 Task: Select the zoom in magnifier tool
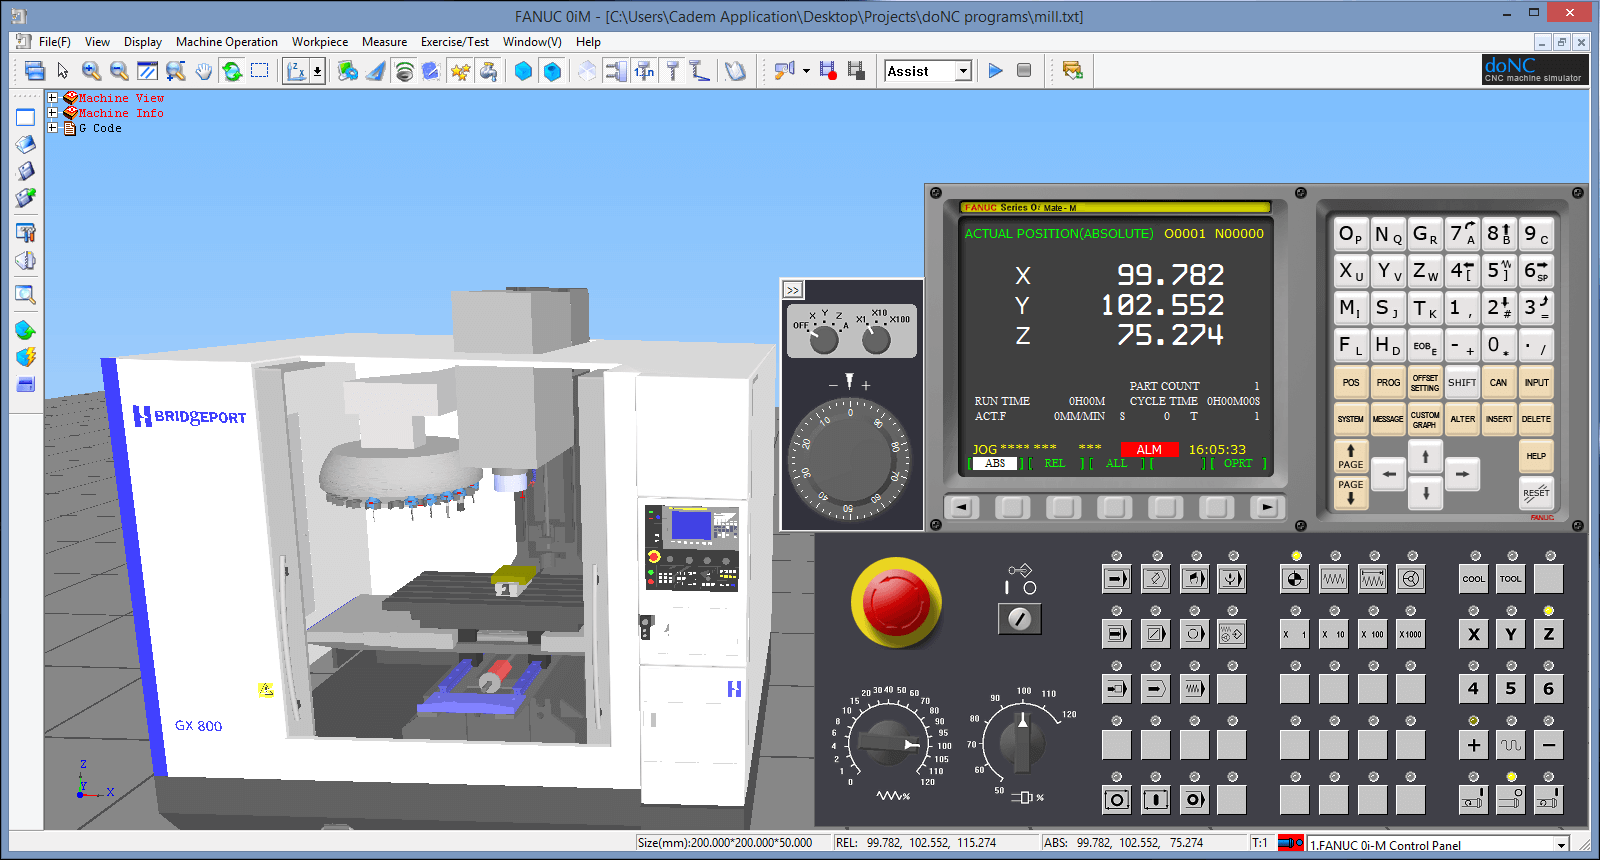(x=91, y=71)
